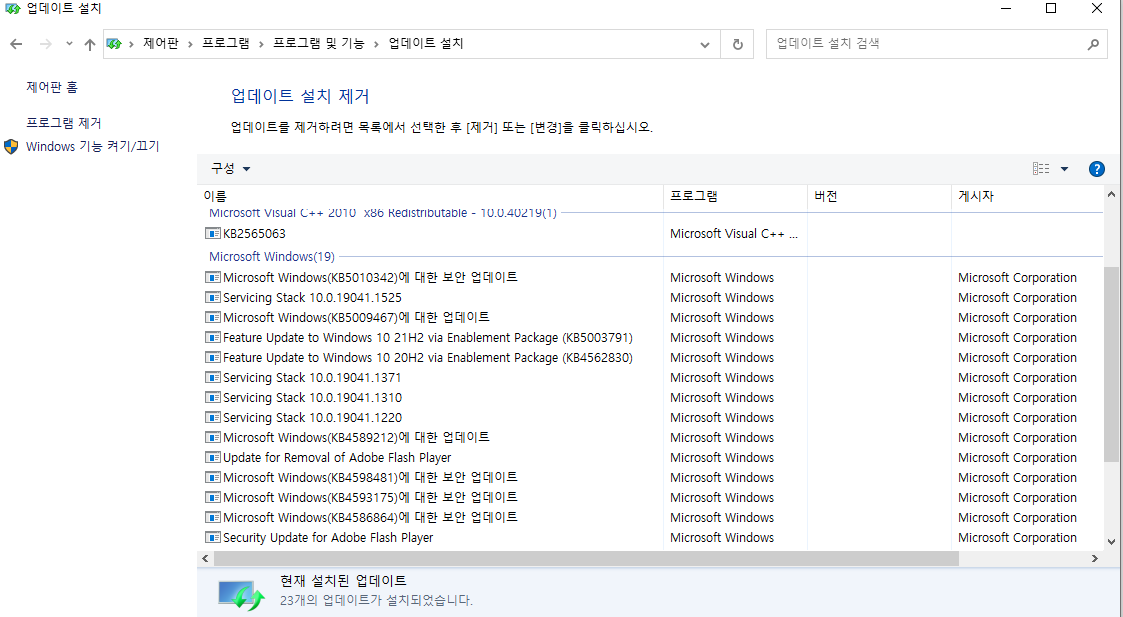
Task: Click the installed updates details pane icon
Action: point(241,595)
